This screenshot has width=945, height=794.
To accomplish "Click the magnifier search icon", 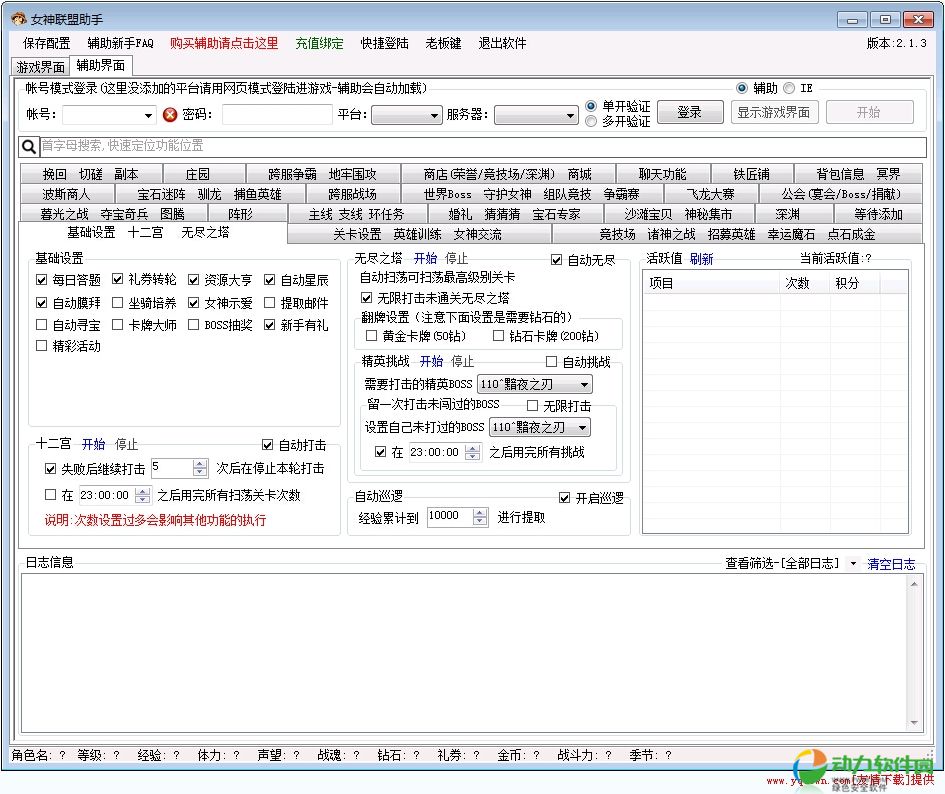I will (x=28, y=146).
